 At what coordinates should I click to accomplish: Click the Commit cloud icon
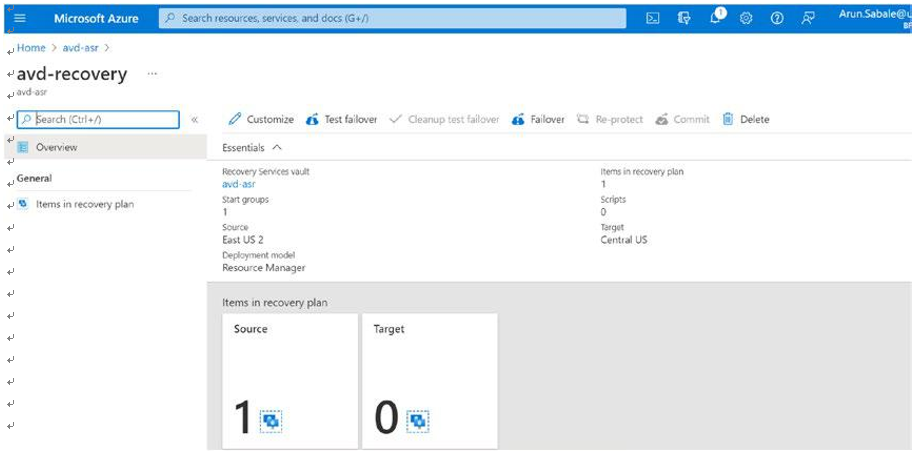[x=662, y=119]
